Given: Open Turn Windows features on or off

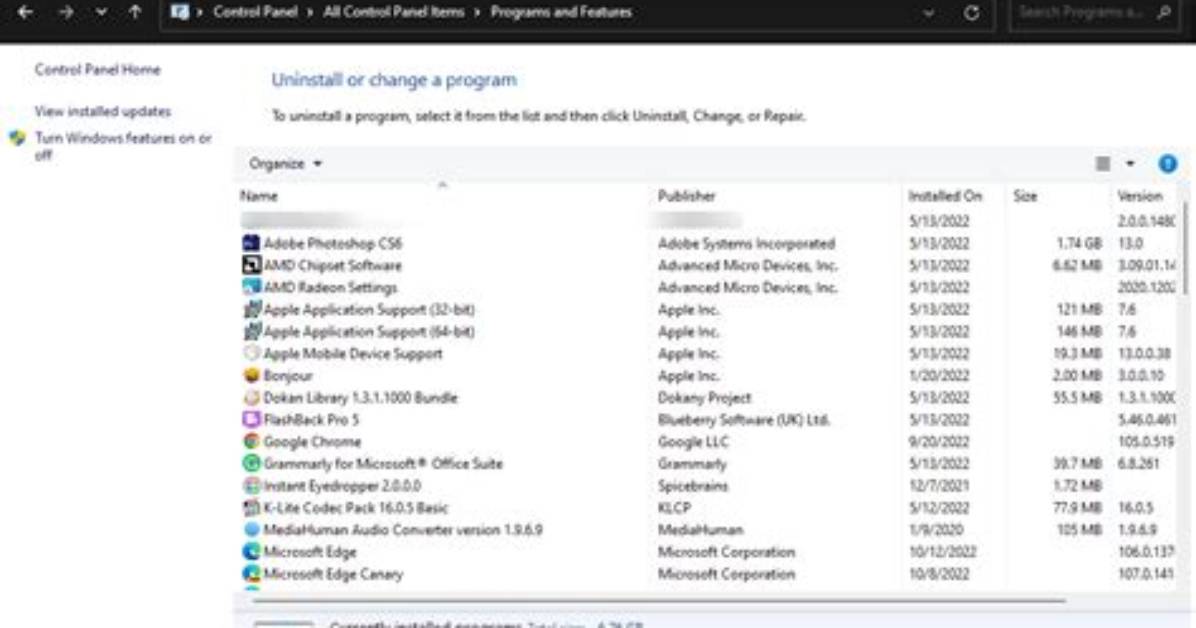Looking at the screenshot, I should 123,146.
